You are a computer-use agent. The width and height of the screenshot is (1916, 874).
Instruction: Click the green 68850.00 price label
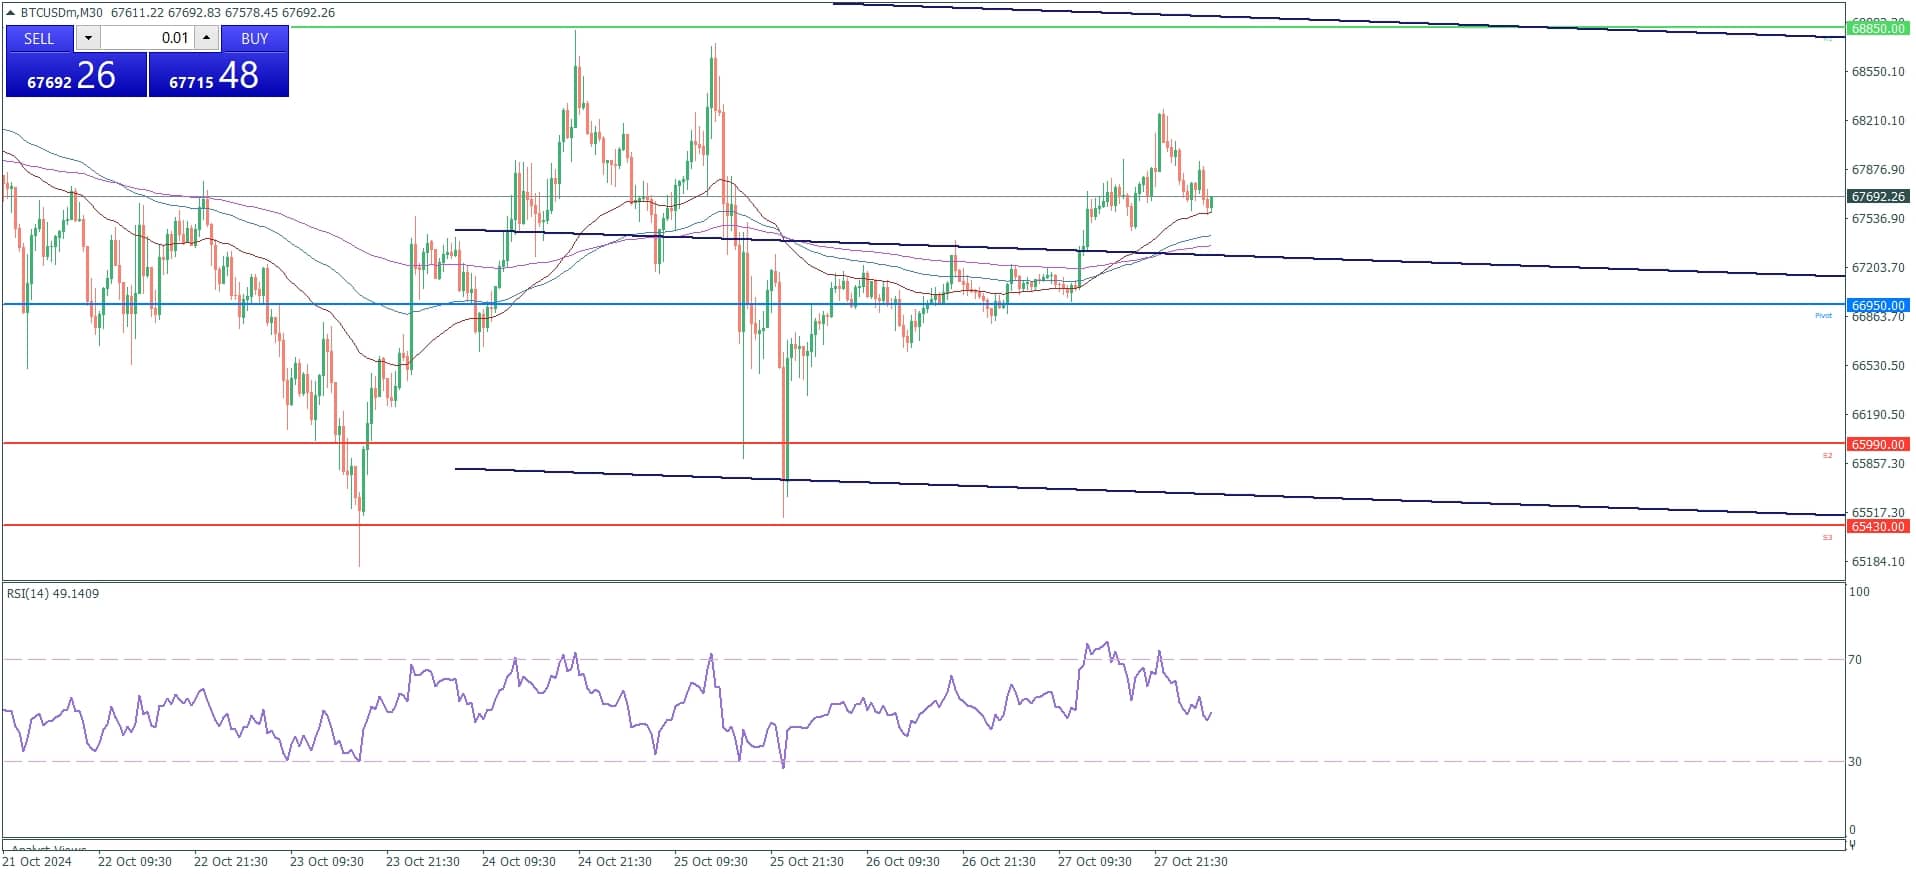coord(1878,29)
